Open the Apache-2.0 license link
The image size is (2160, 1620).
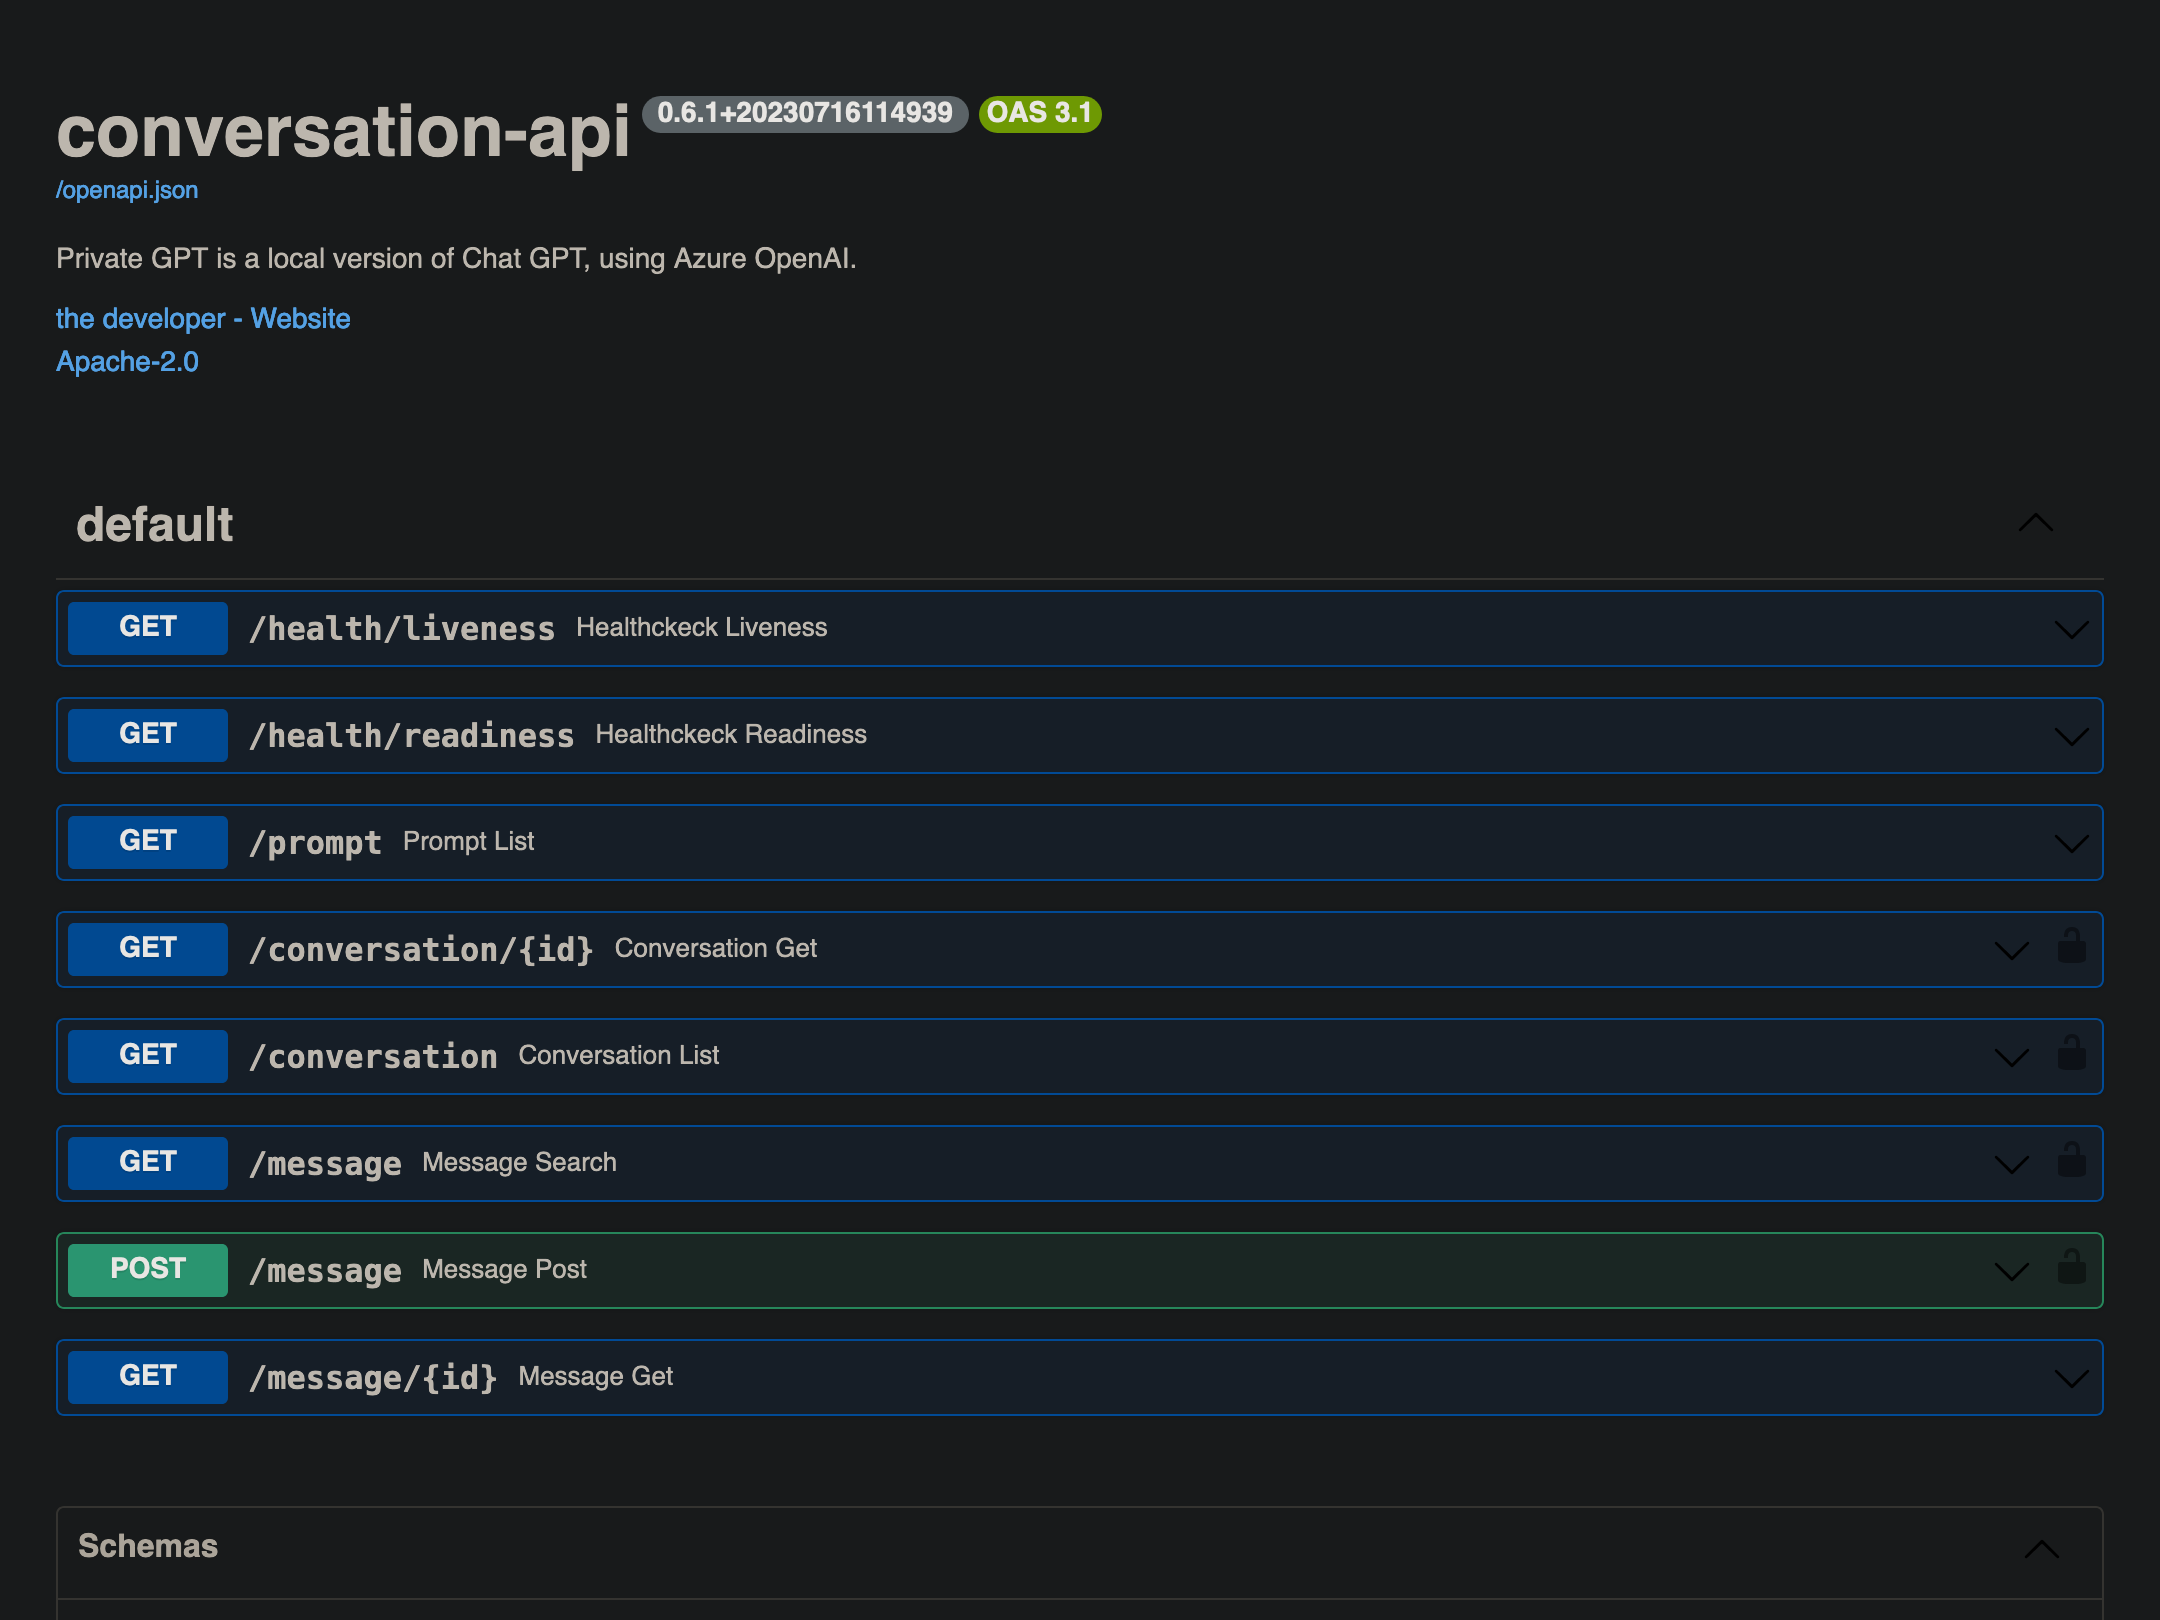click(127, 362)
